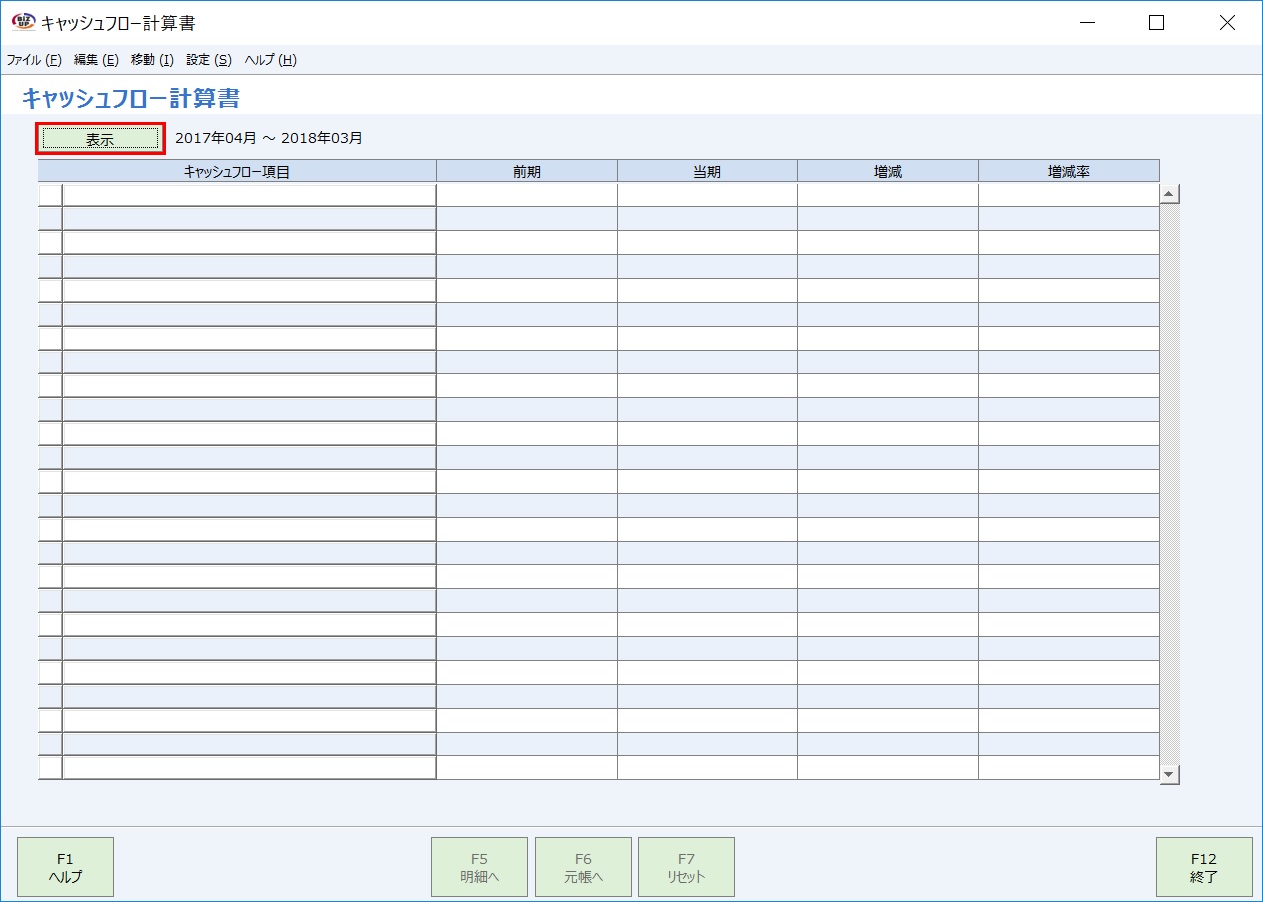Open the 移動 (I) menu
Image resolution: width=1263 pixels, height=902 pixels.
point(152,60)
